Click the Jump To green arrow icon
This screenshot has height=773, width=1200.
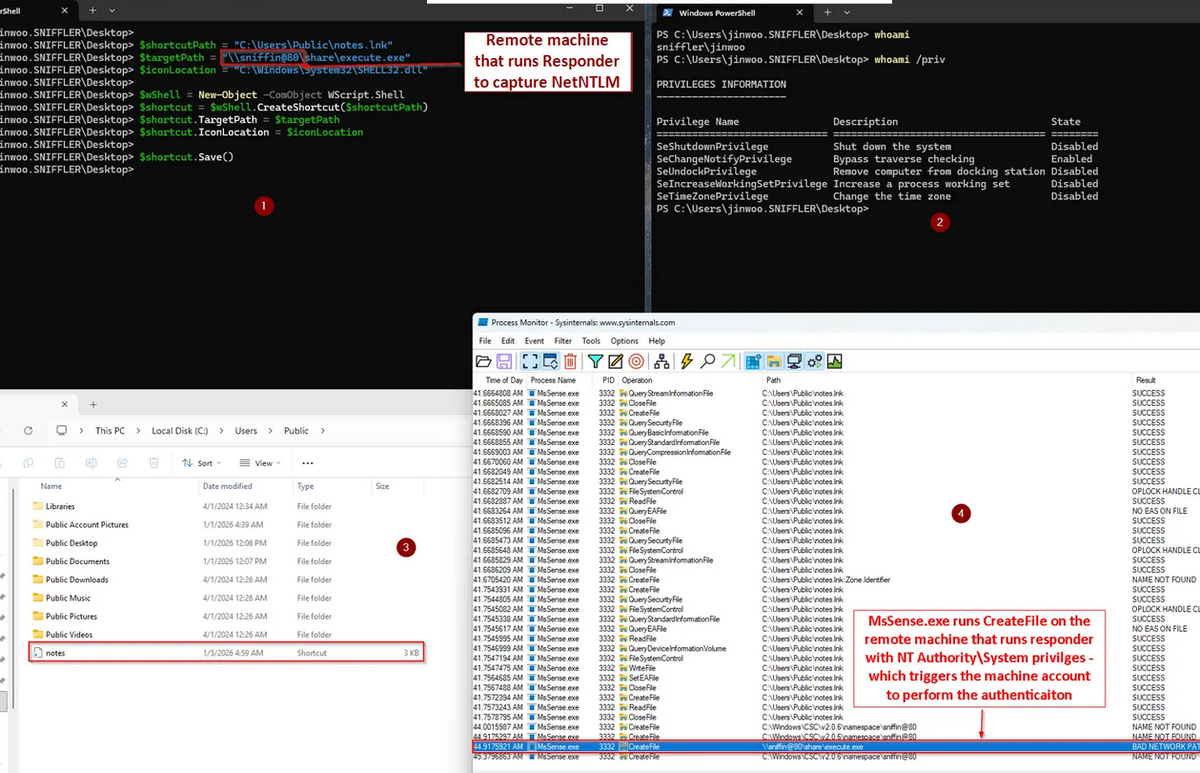(x=728, y=361)
